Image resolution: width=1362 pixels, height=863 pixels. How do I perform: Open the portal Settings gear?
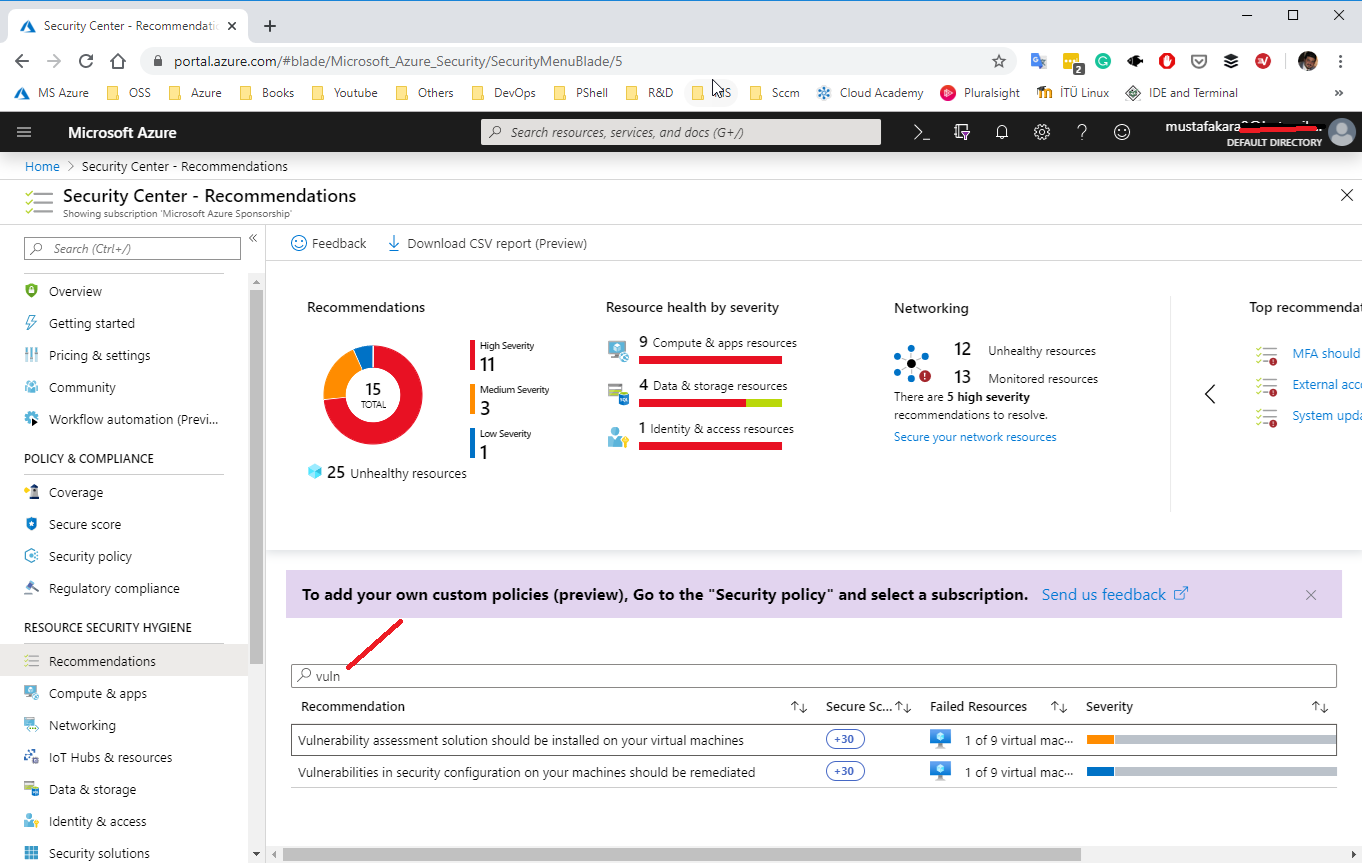(x=1042, y=132)
